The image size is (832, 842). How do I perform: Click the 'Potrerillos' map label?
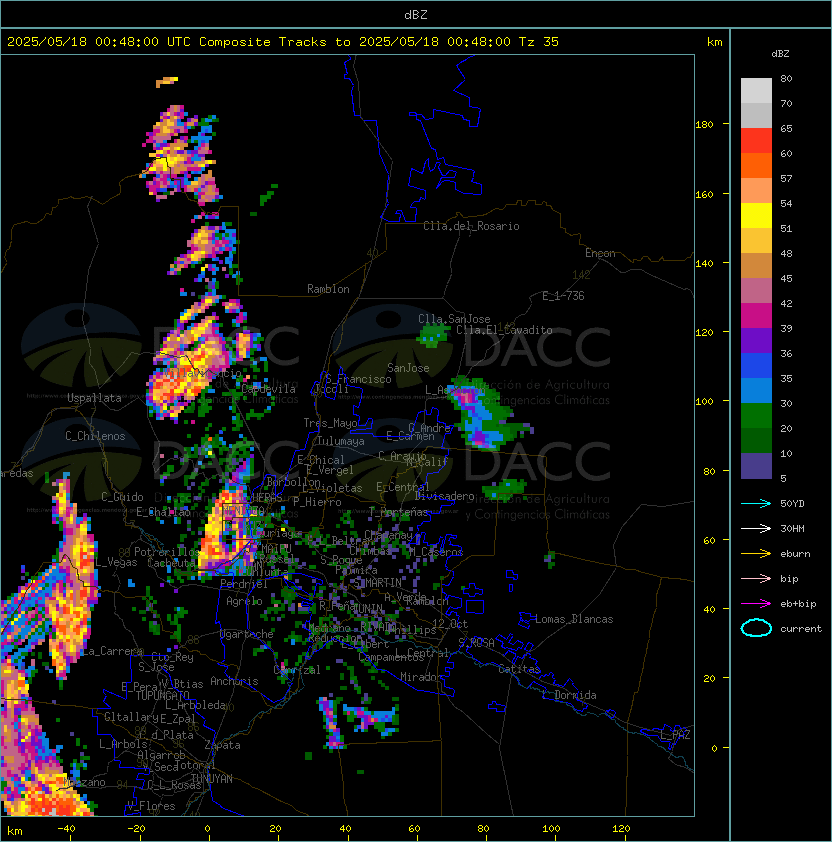click(x=167, y=552)
